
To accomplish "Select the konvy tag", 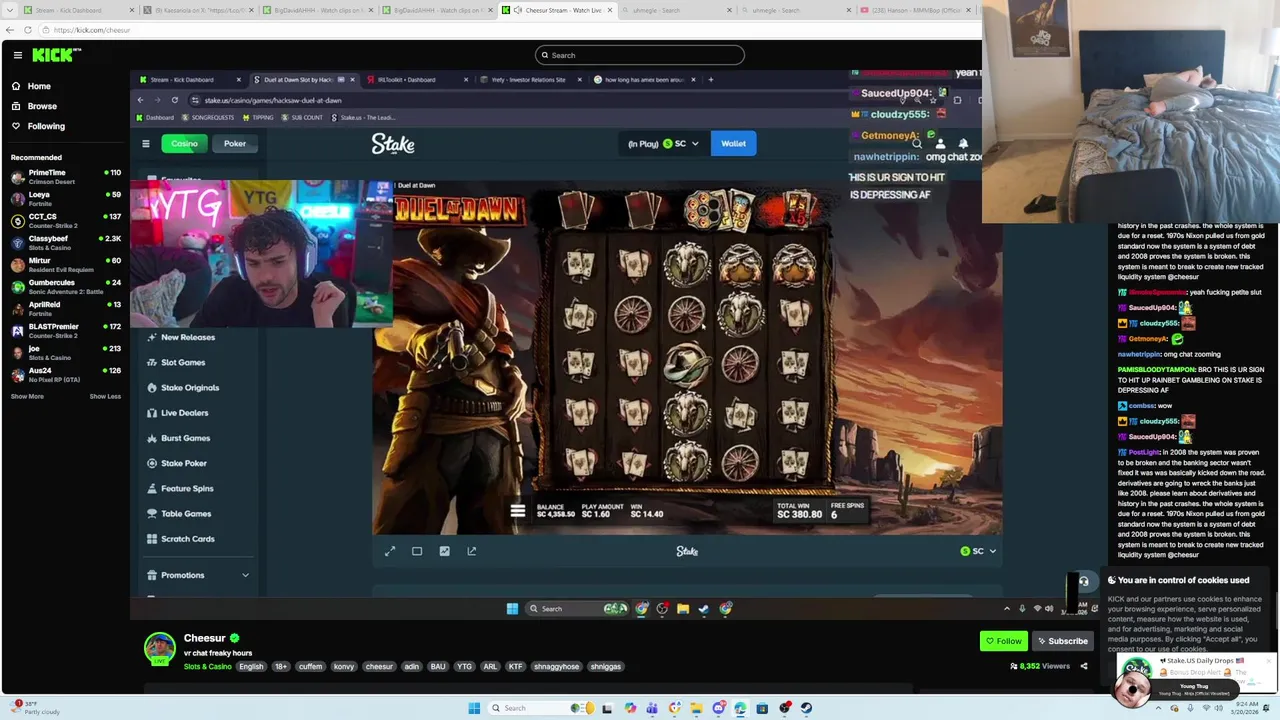I will click(344, 666).
